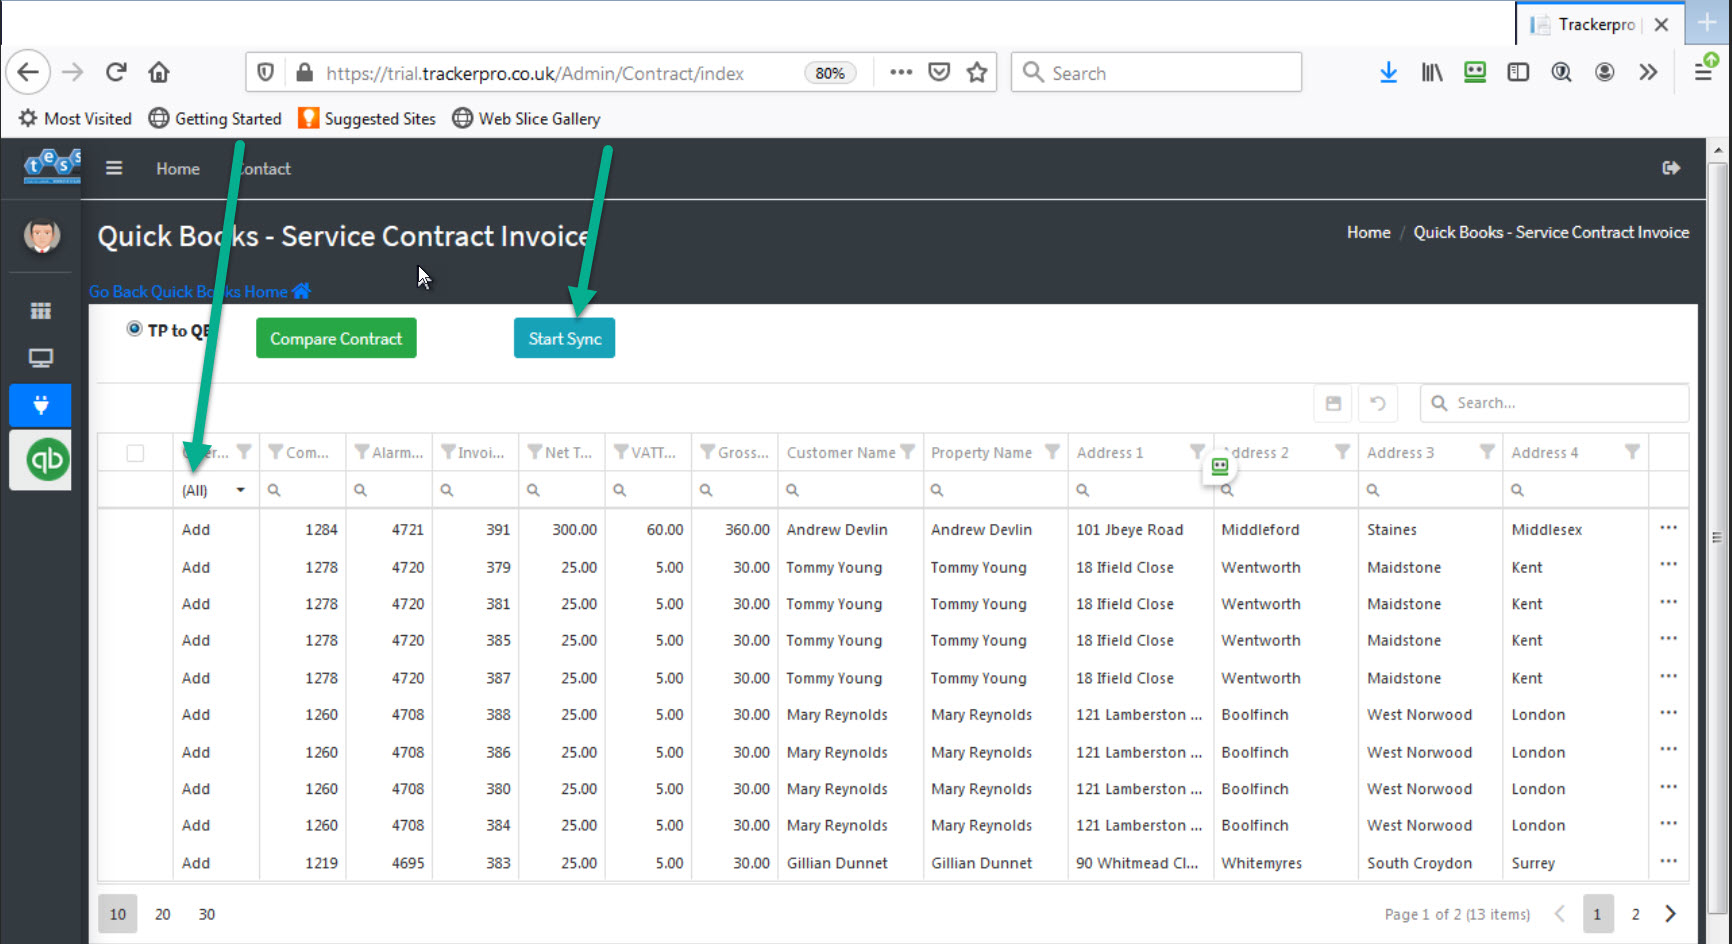Toggle the Trackerpro sidebar hamburger icon
Image resolution: width=1732 pixels, height=944 pixels.
(x=114, y=168)
